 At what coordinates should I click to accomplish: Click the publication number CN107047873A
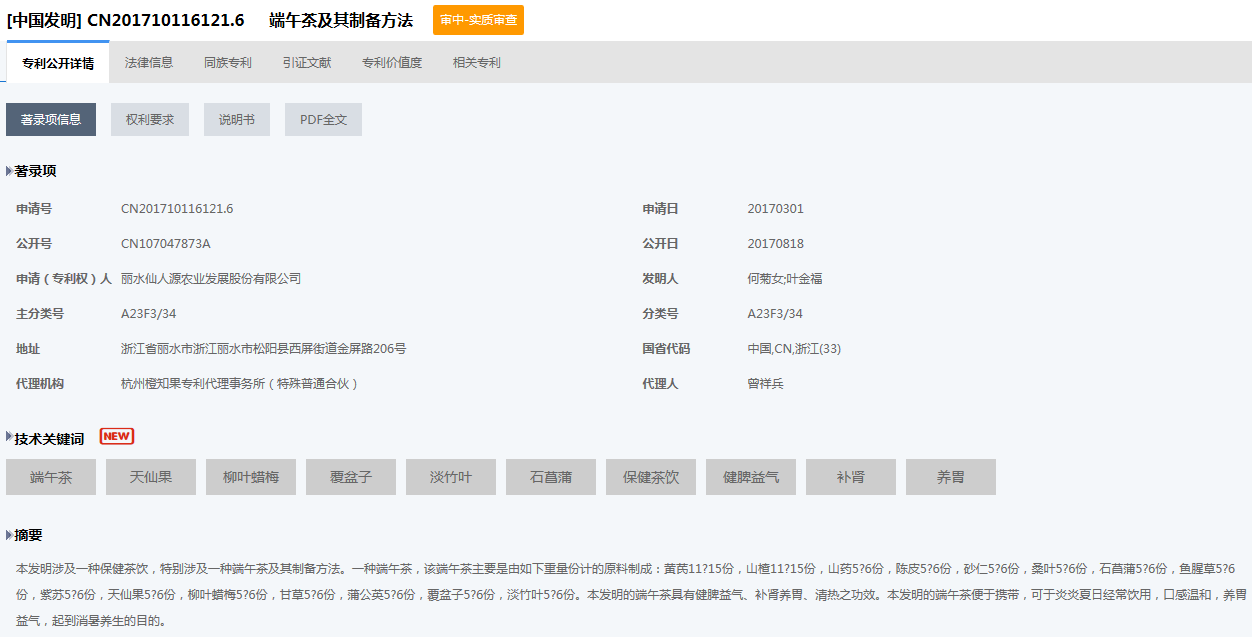166,244
